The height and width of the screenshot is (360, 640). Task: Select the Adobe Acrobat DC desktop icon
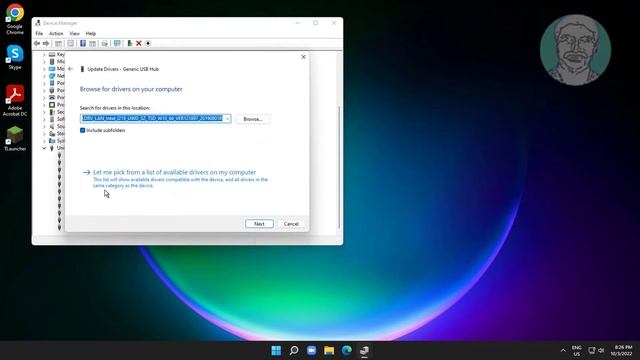[15, 101]
